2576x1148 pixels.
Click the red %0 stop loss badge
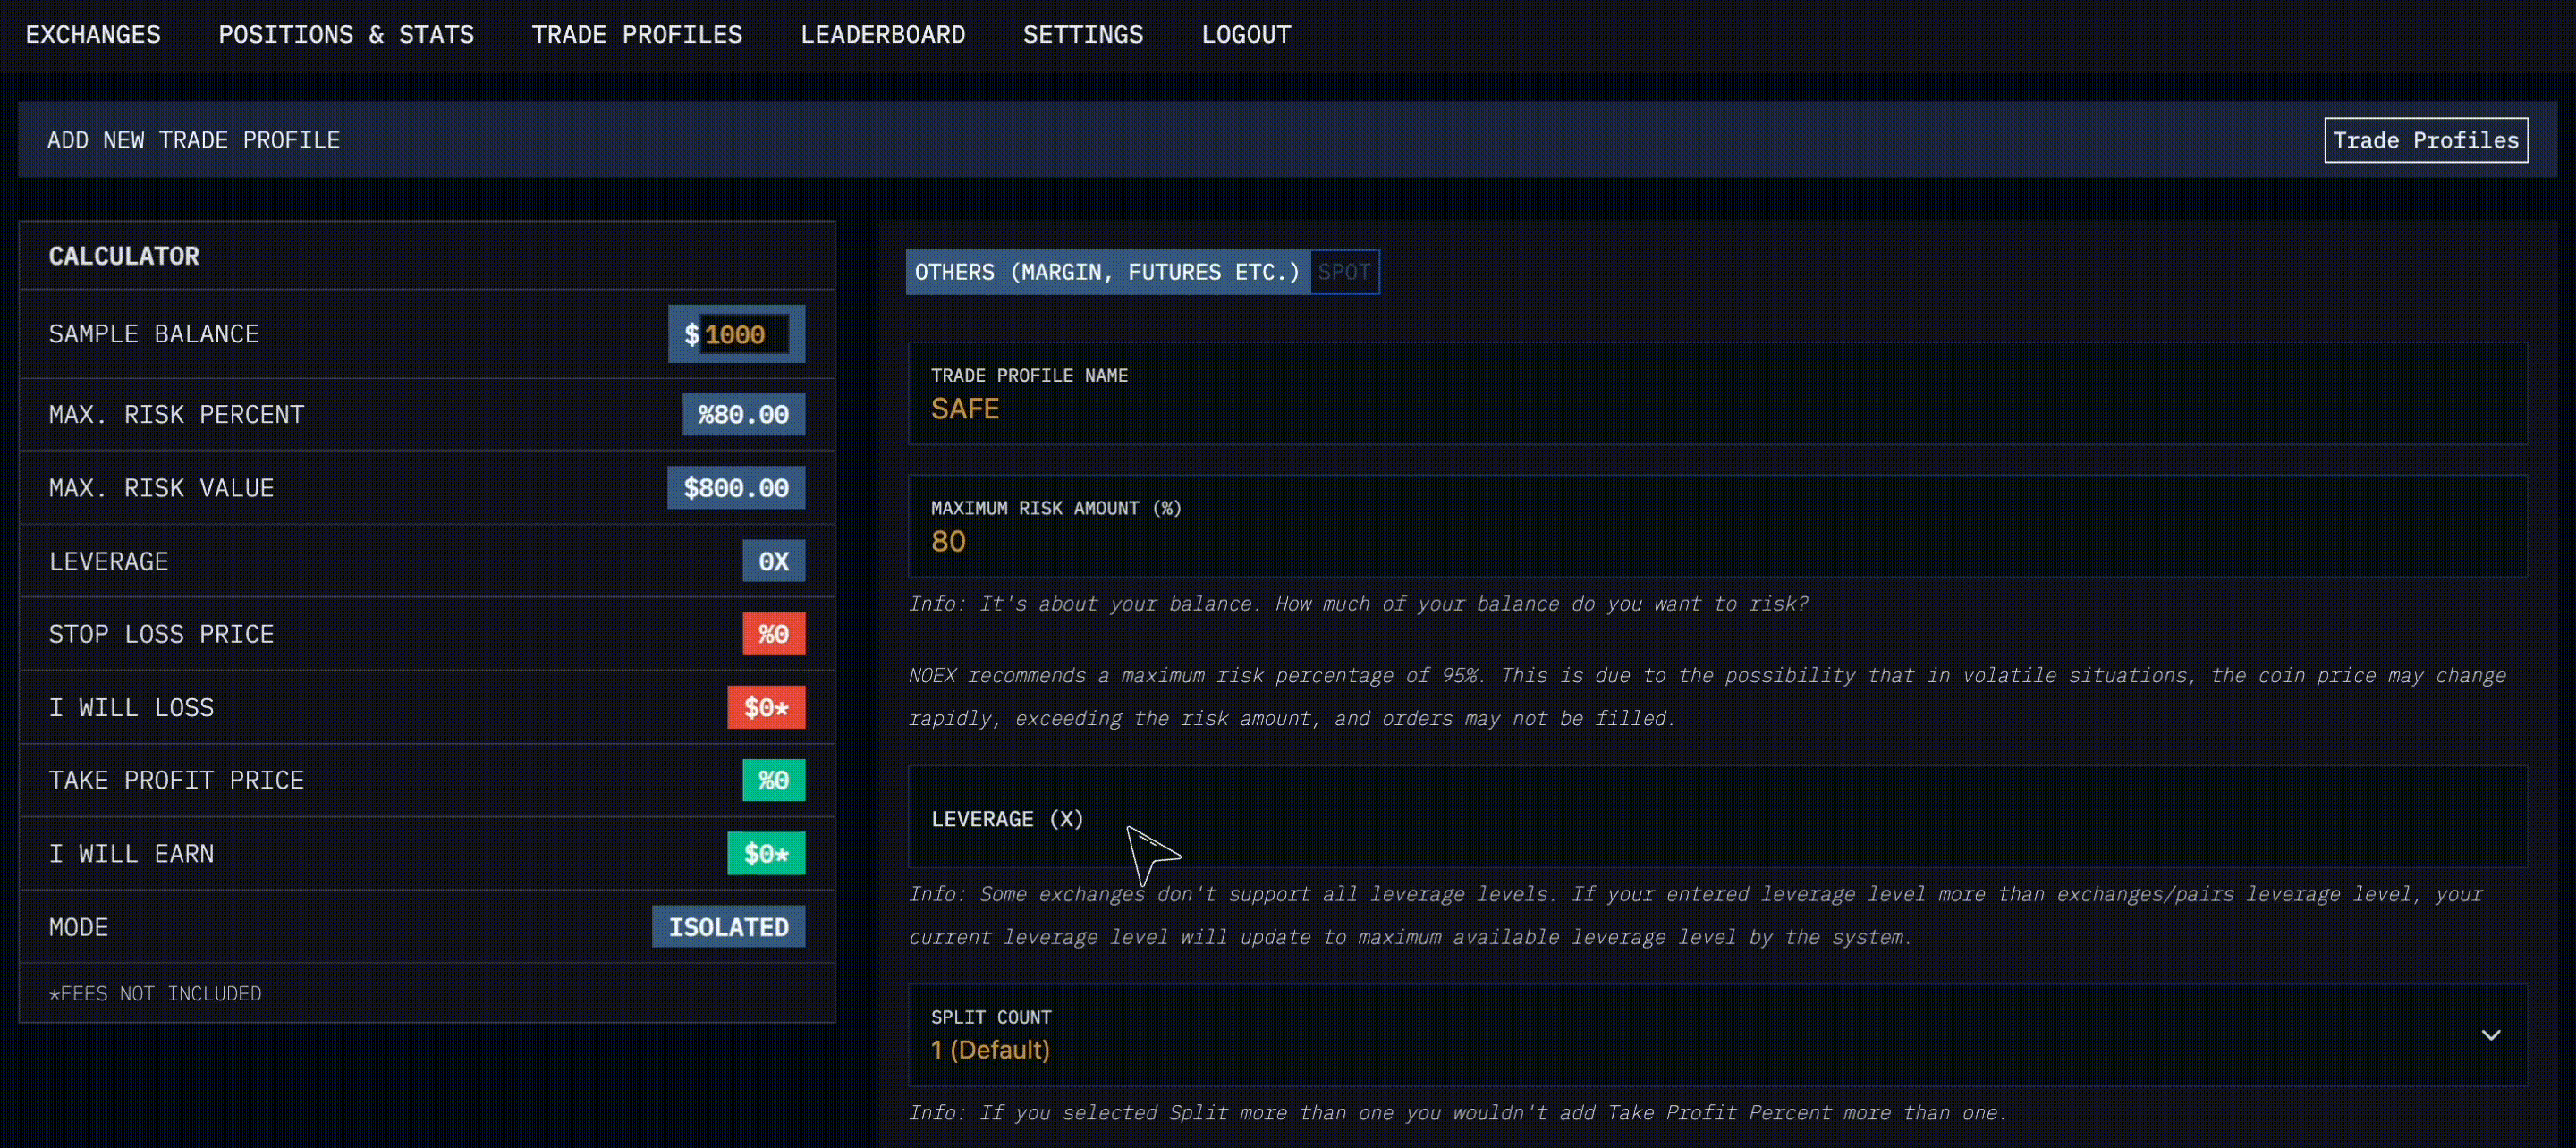(773, 634)
